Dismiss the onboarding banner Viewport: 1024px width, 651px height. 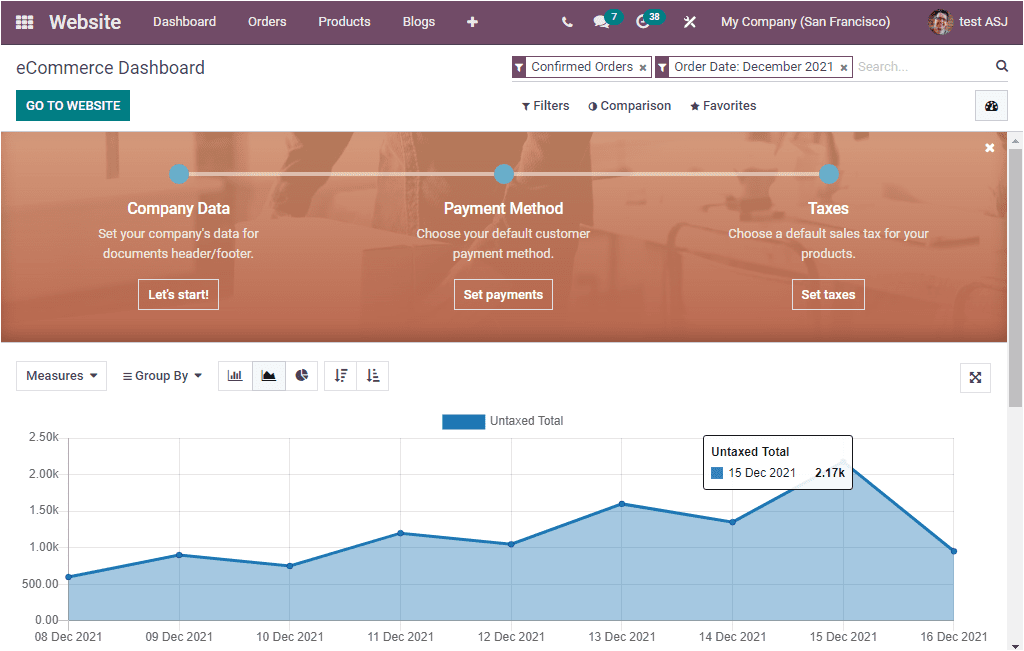point(989,147)
